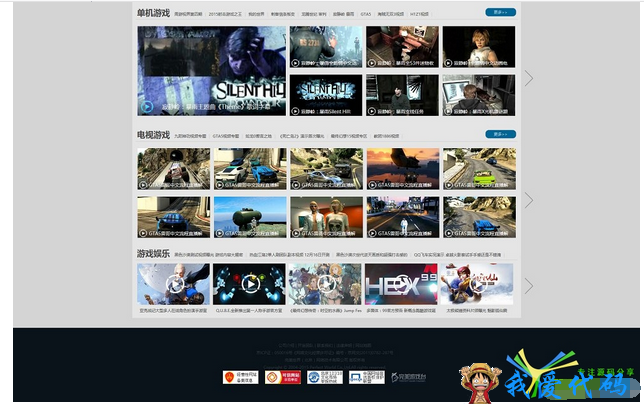Play the anime girls group video
This screenshot has width=644, height=409.
click(325, 284)
